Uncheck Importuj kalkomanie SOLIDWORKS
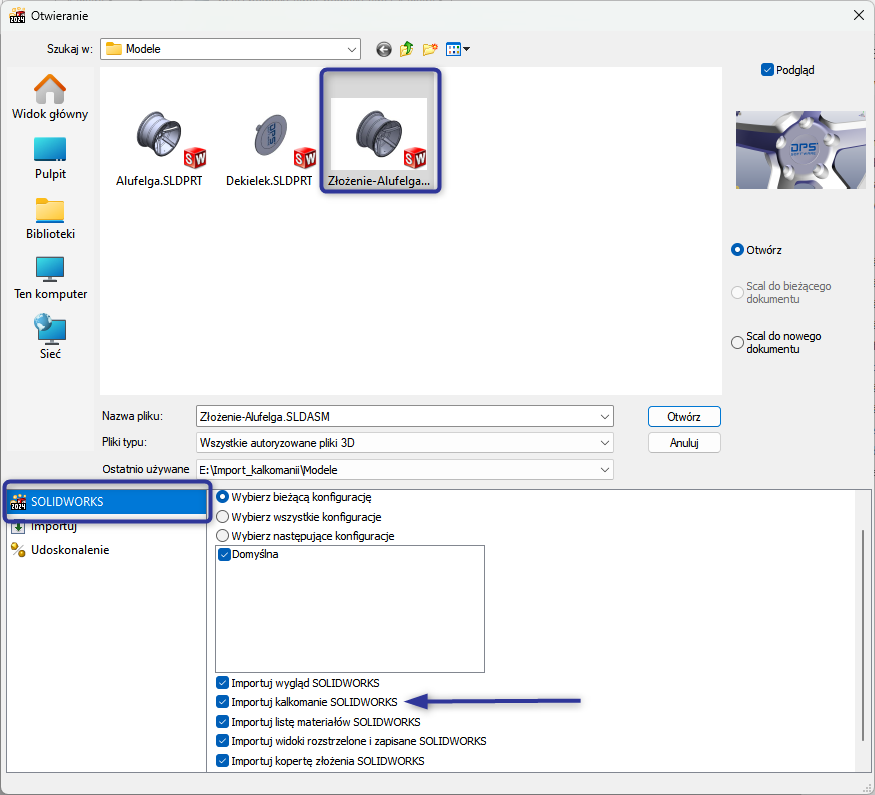The width and height of the screenshot is (875, 795). coord(223,702)
